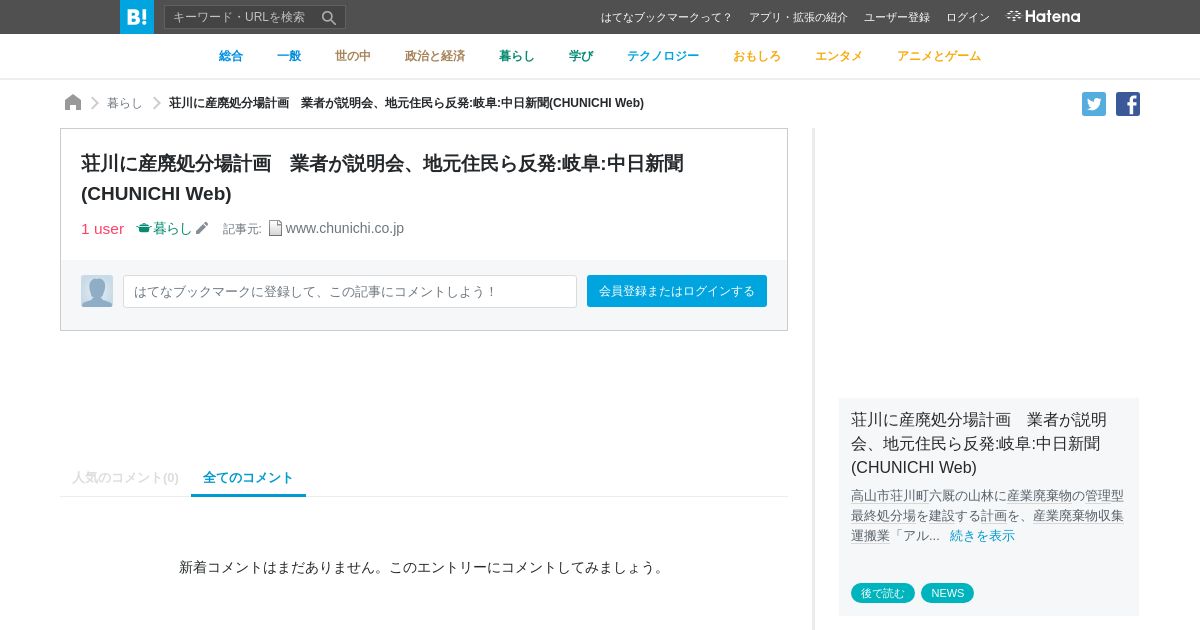Share on Twitter icon
The width and height of the screenshot is (1200, 630).
point(1094,104)
